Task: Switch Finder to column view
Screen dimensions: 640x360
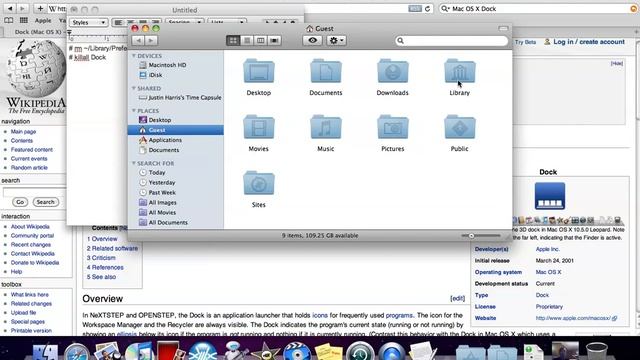Action: pyautogui.click(x=260, y=40)
